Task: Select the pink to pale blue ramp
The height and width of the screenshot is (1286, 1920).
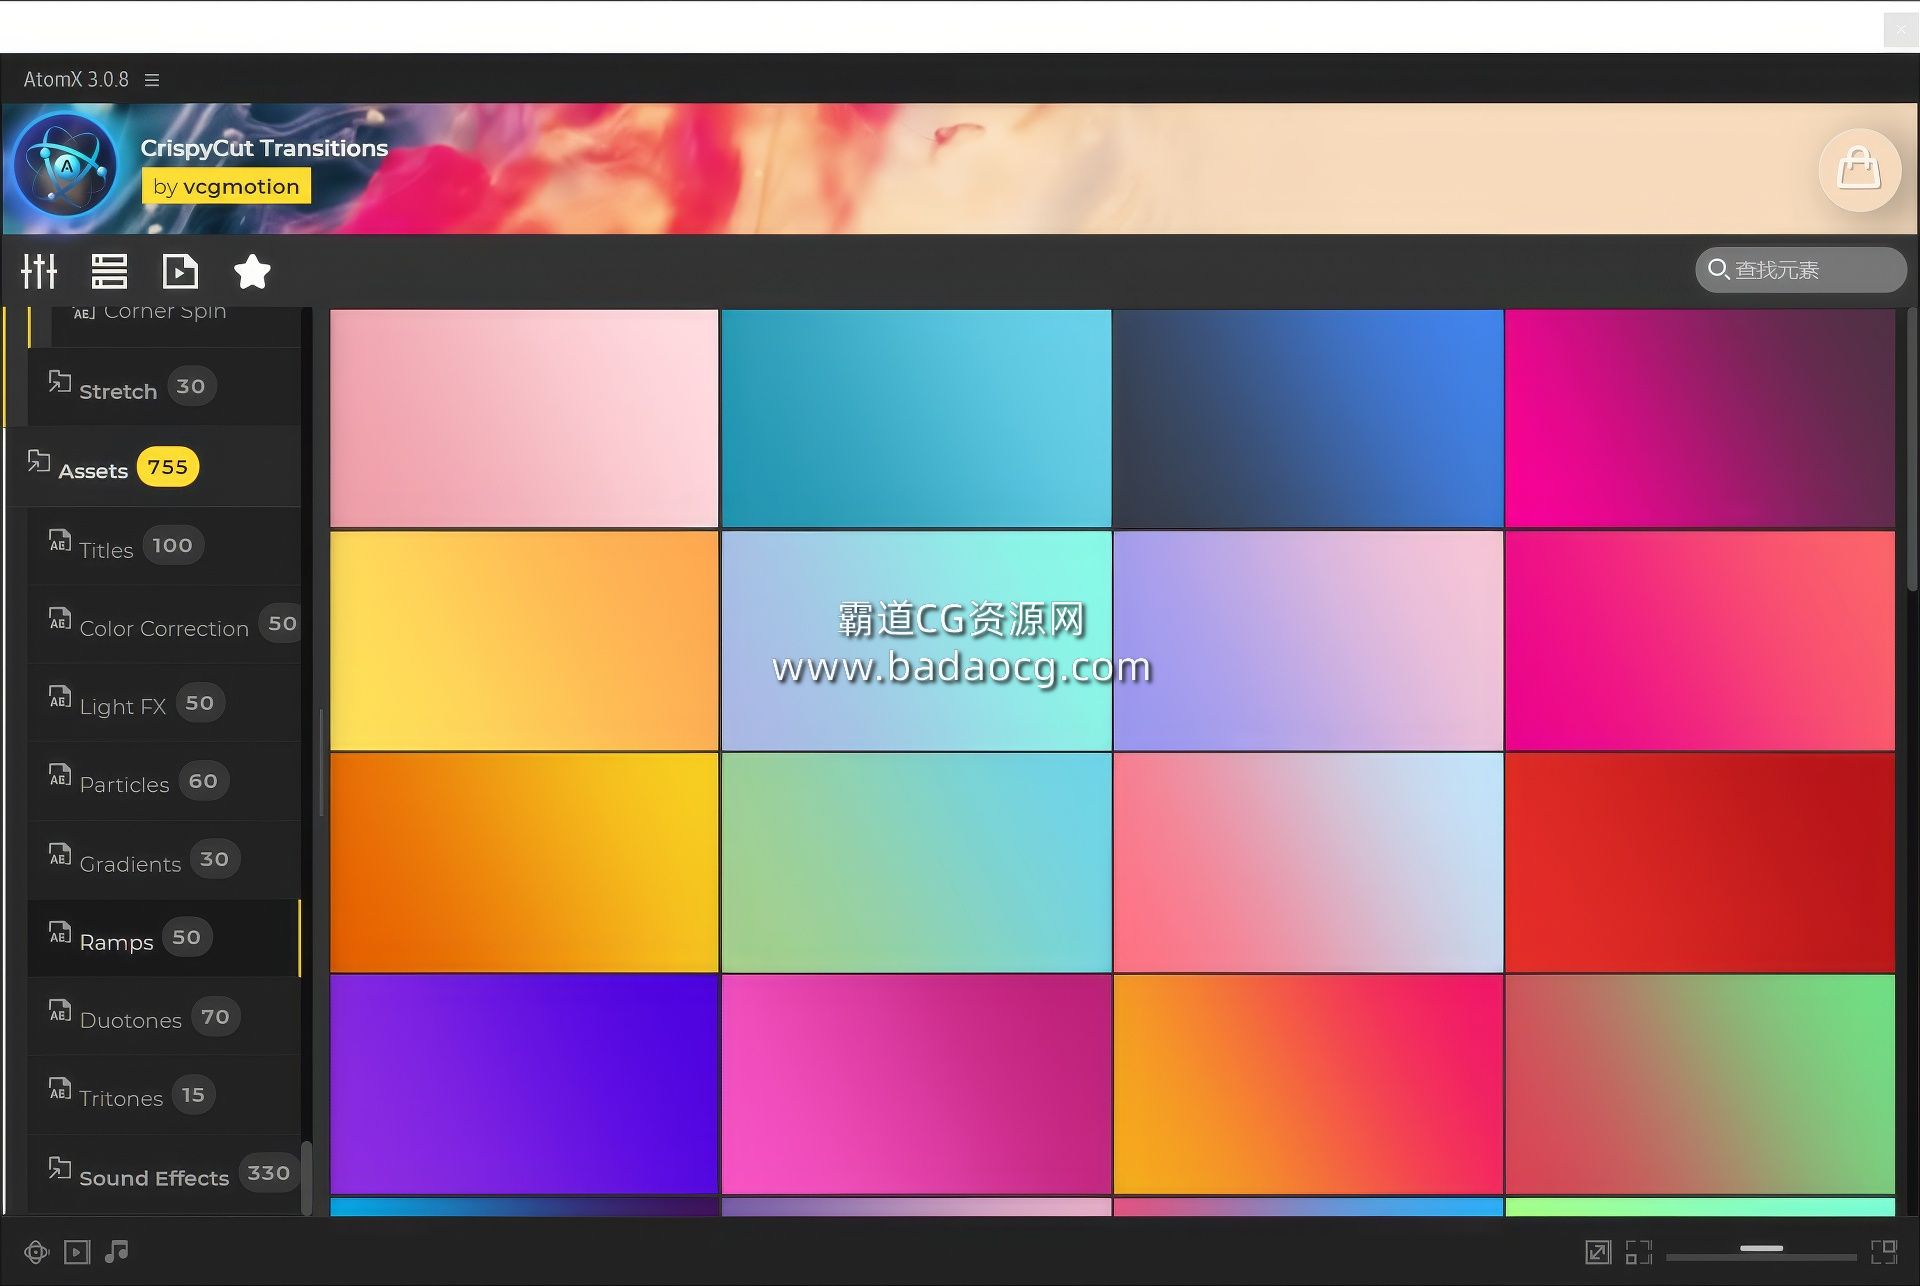Action: pyautogui.click(x=1308, y=862)
